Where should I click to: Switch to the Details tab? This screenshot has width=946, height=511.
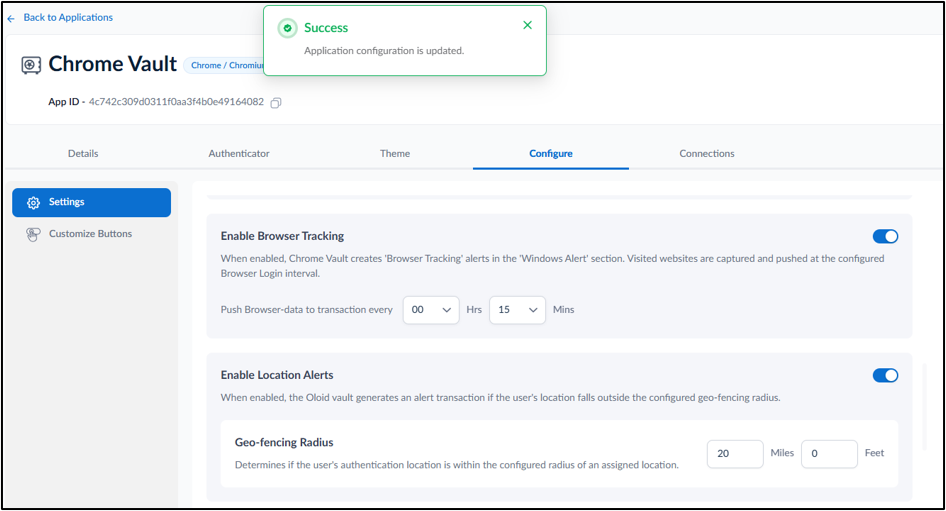(x=83, y=153)
